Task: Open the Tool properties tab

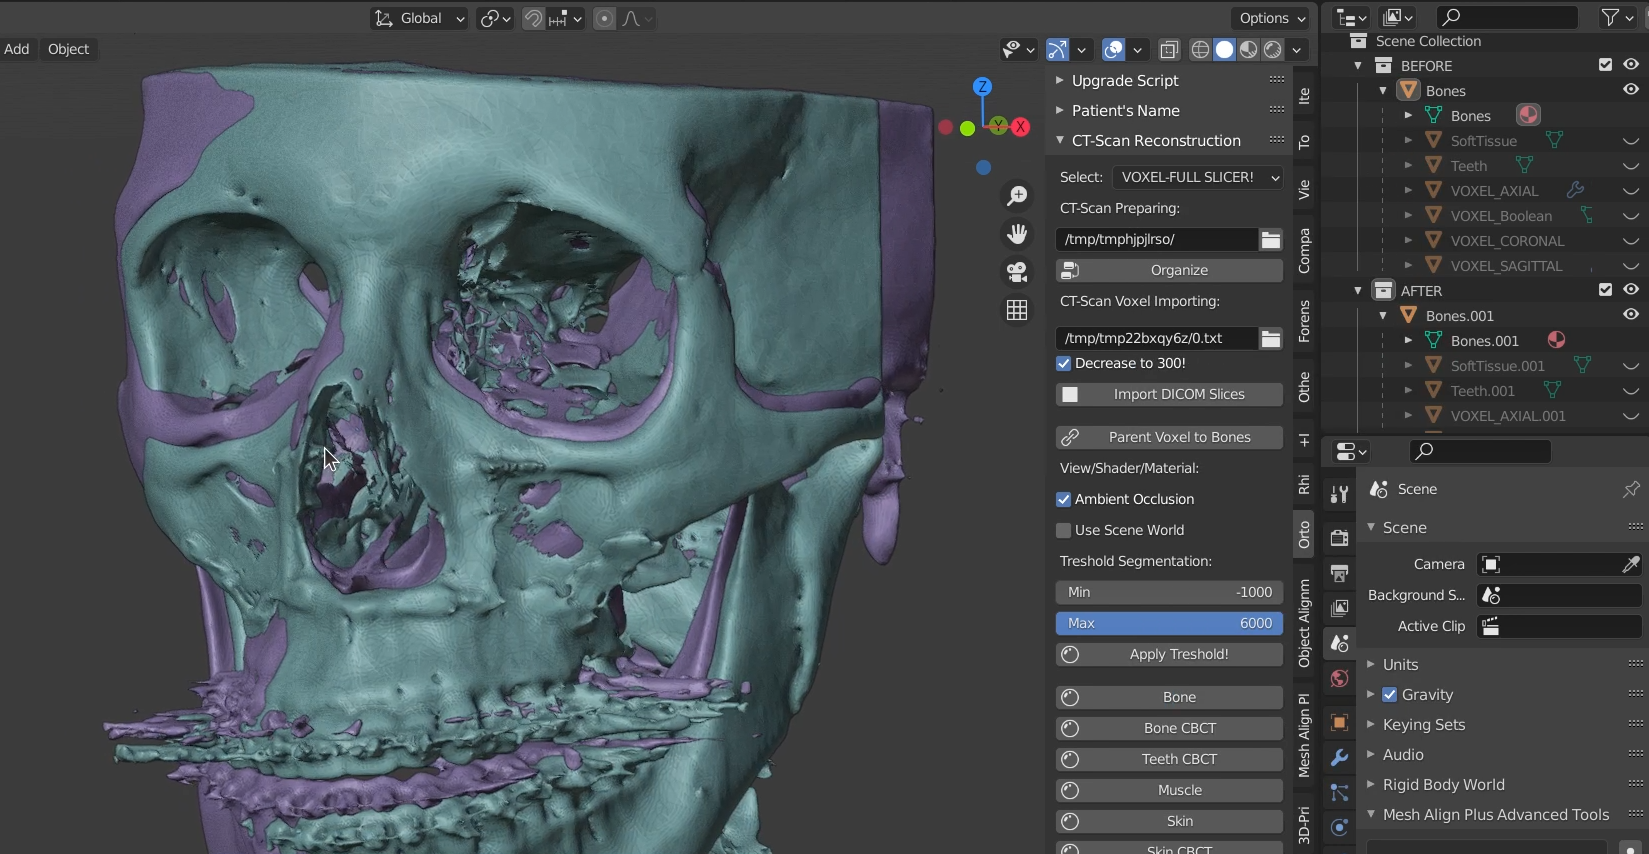Action: pyautogui.click(x=1339, y=493)
